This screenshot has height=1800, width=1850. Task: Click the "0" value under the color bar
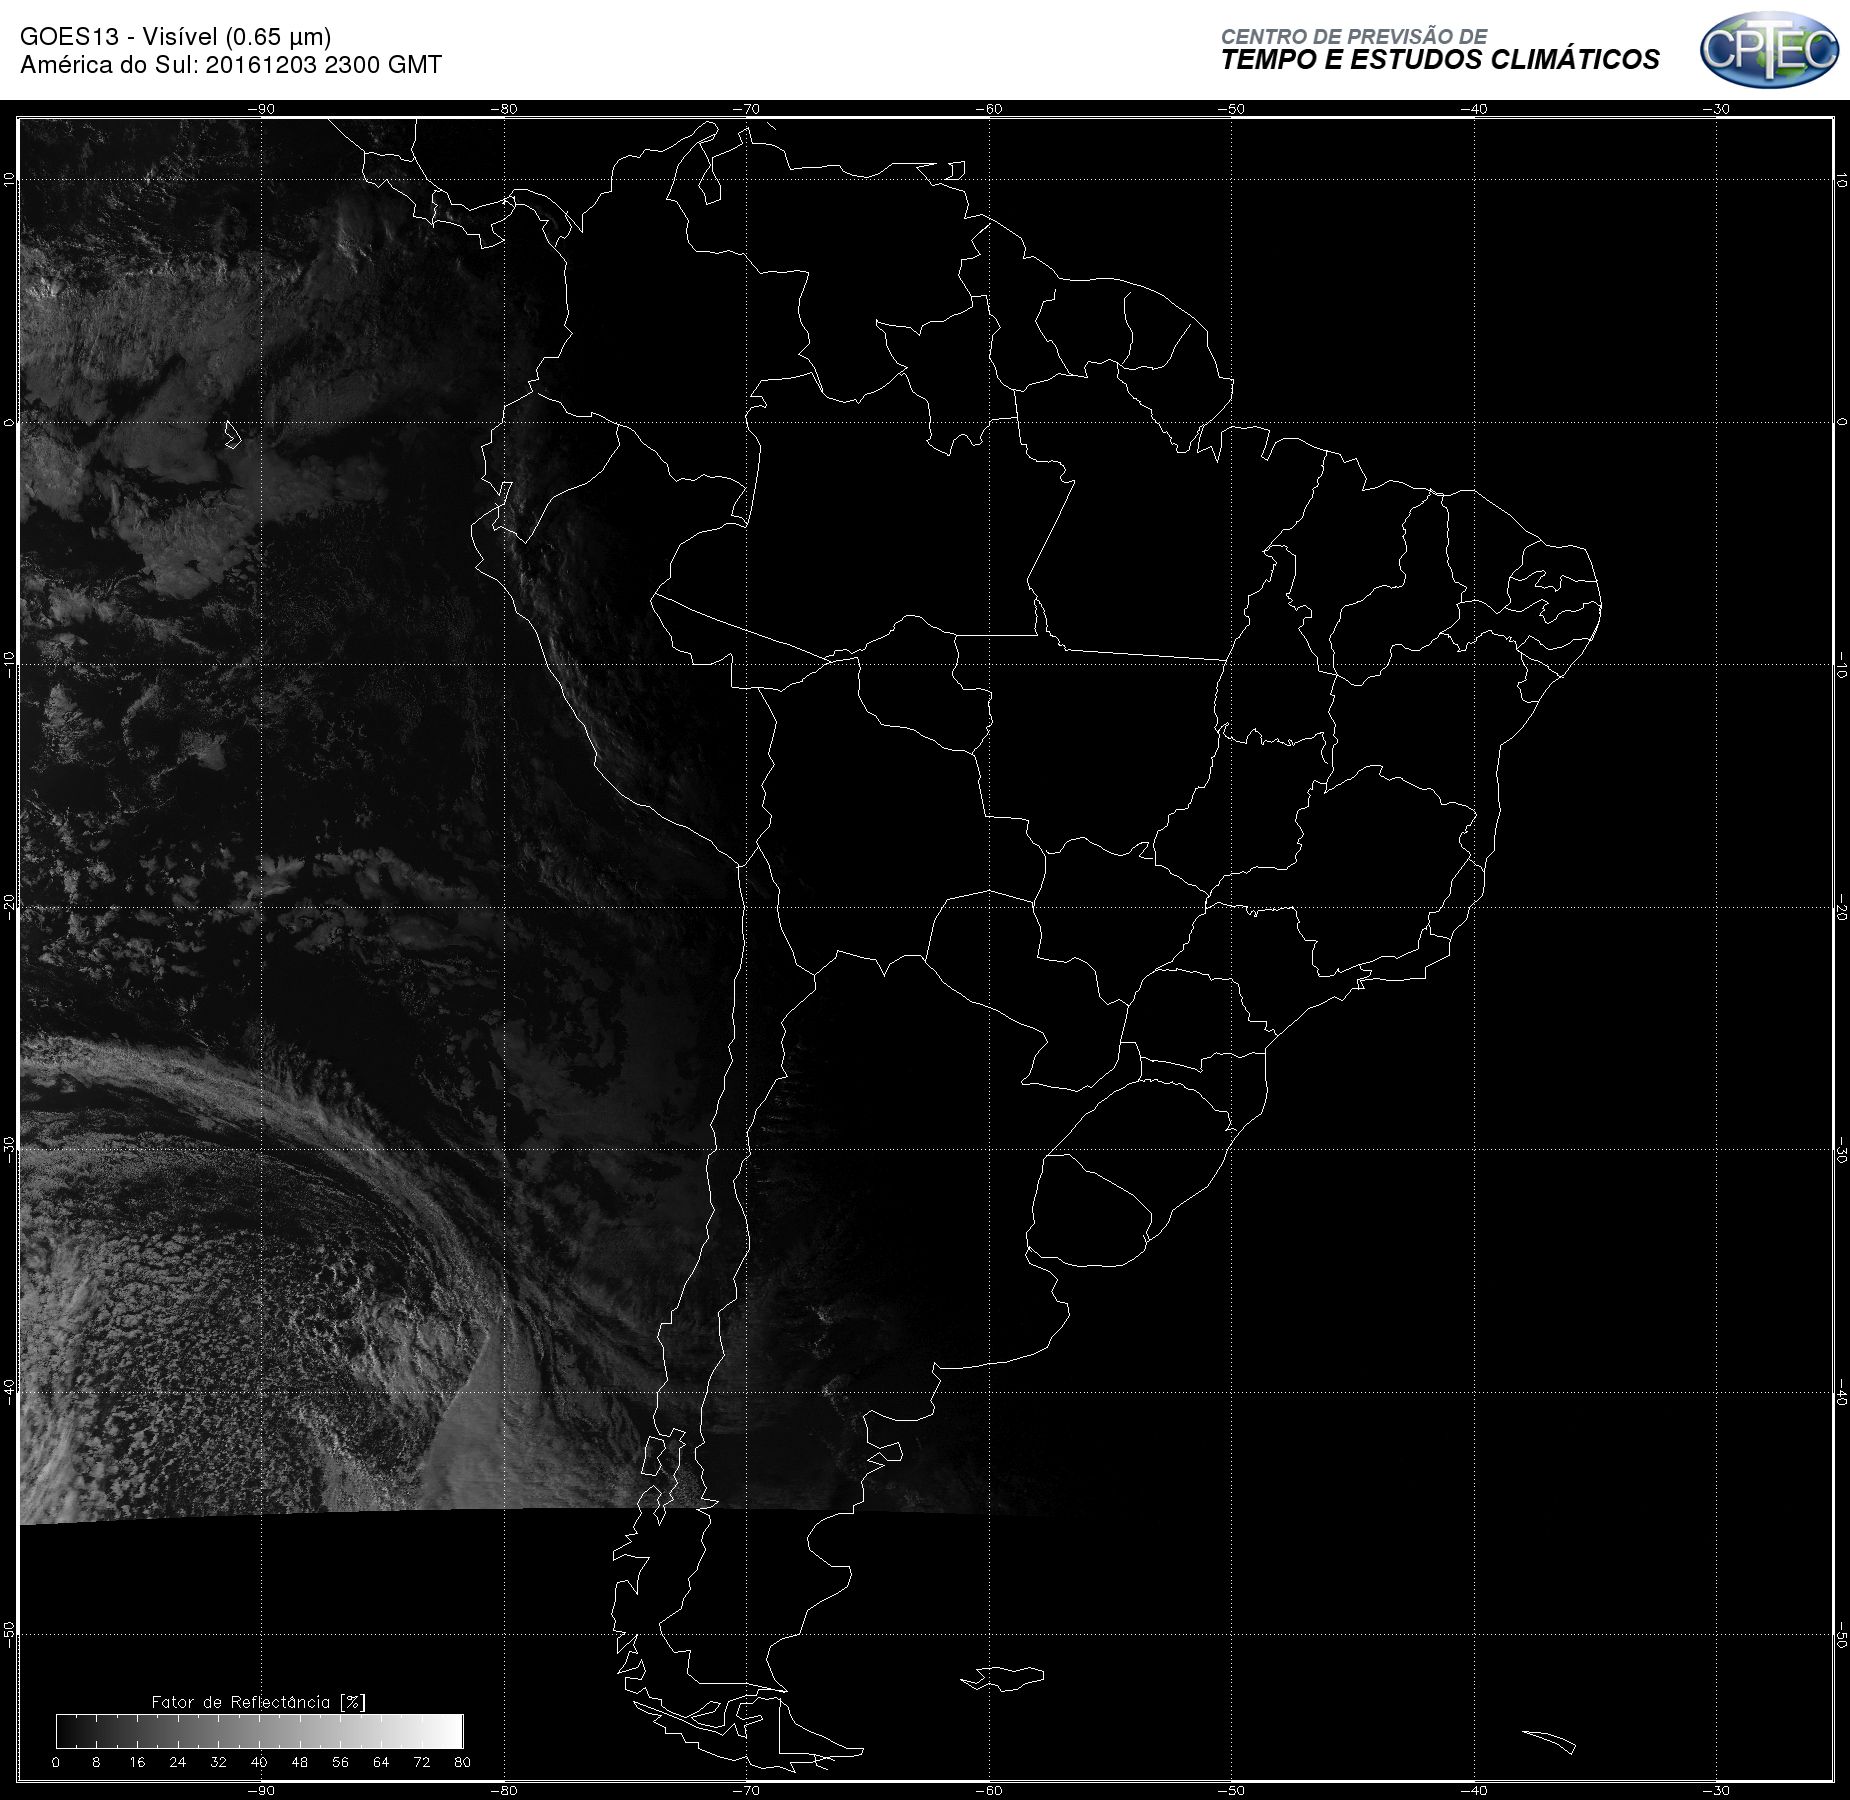click(x=56, y=1762)
